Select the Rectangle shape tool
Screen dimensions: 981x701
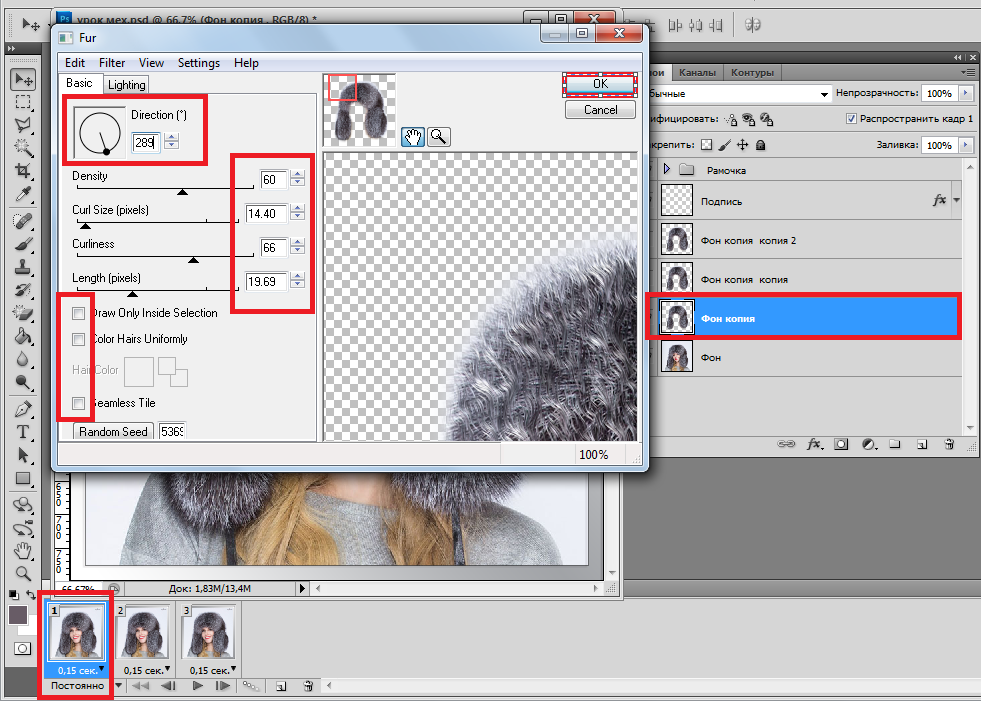click(23, 478)
